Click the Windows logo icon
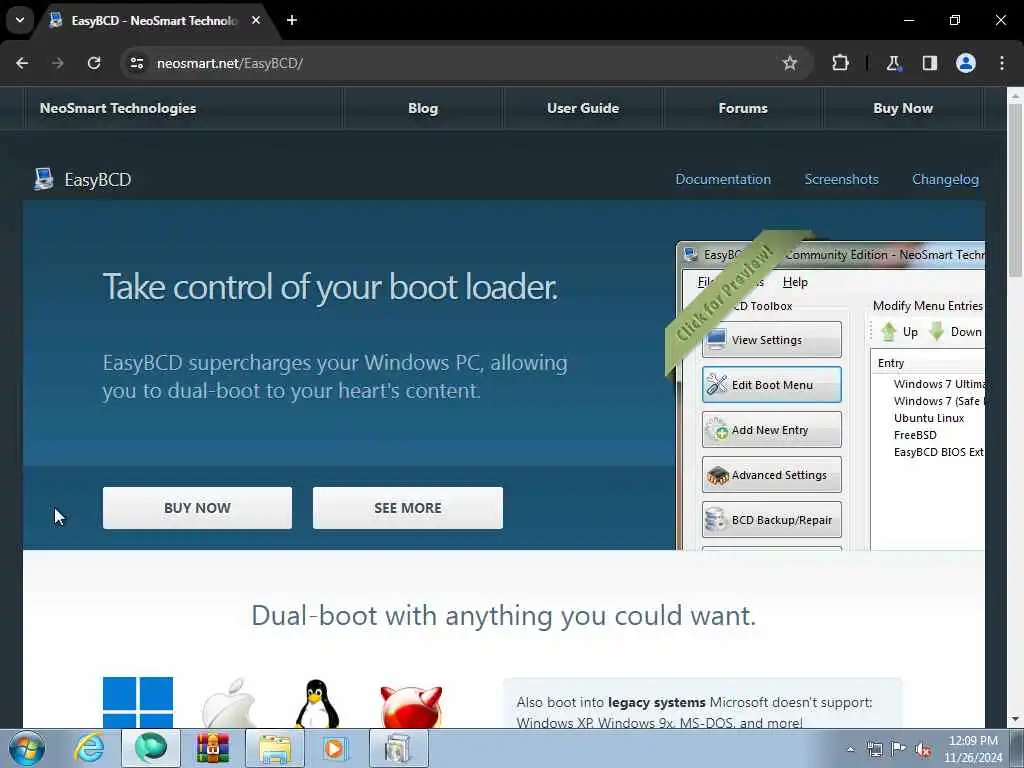The width and height of the screenshot is (1024, 768). click(138, 702)
